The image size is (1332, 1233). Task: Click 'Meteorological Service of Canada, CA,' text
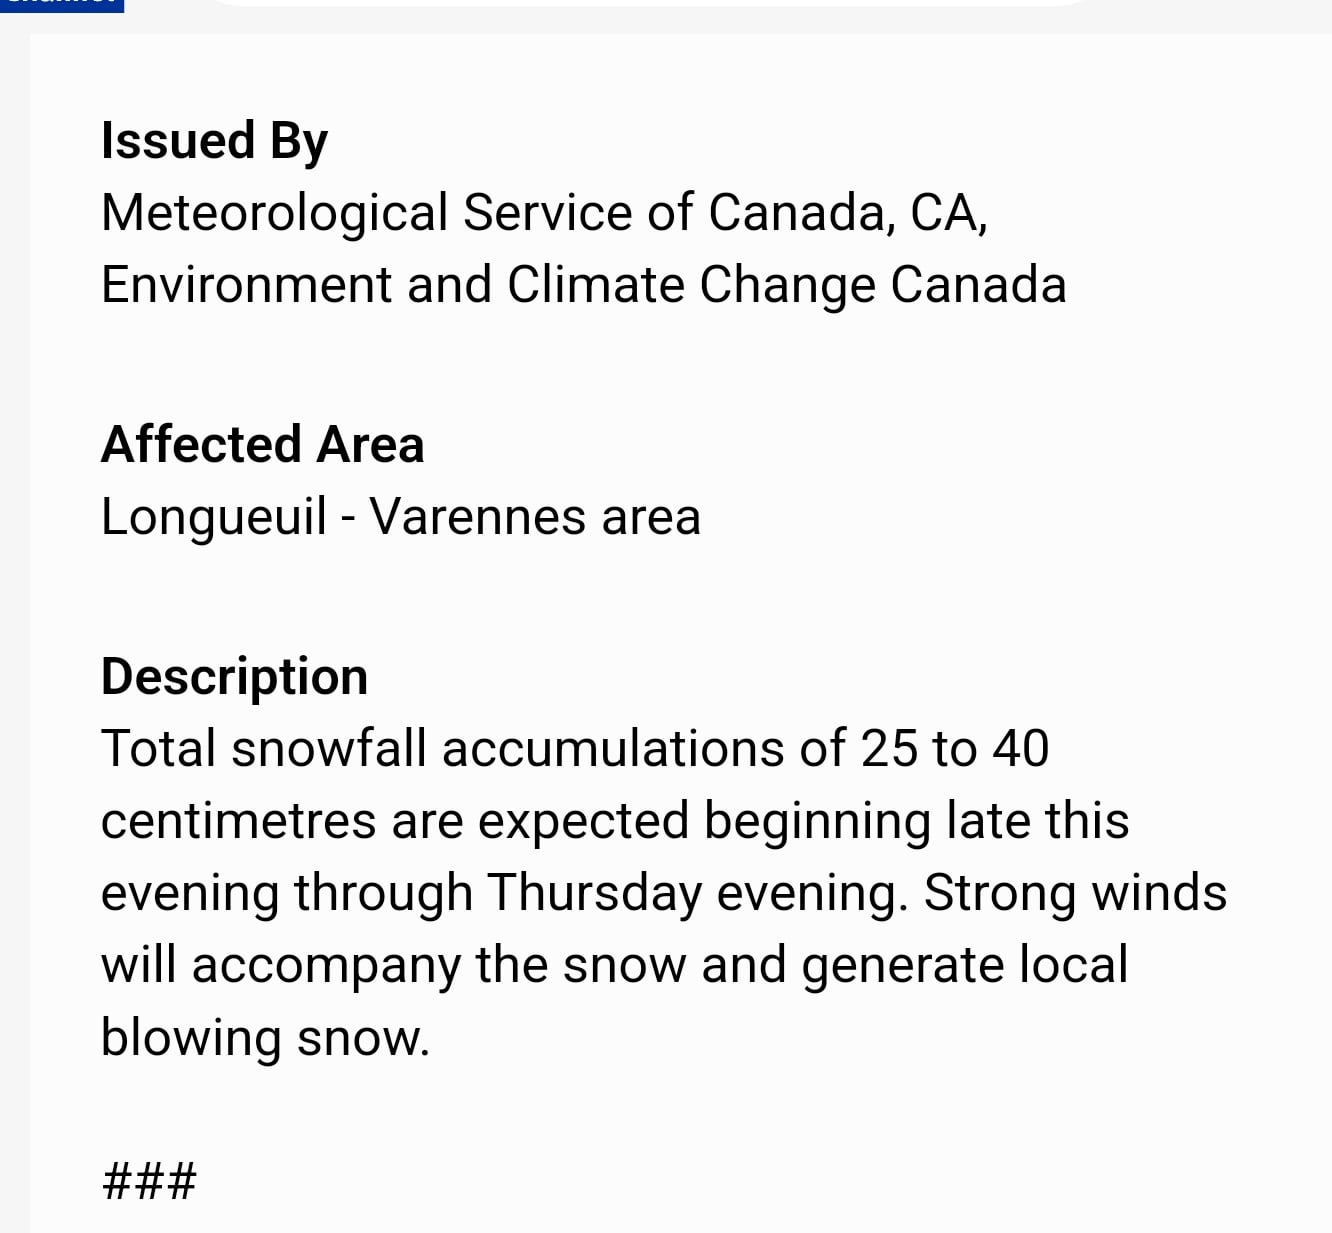click(545, 213)
